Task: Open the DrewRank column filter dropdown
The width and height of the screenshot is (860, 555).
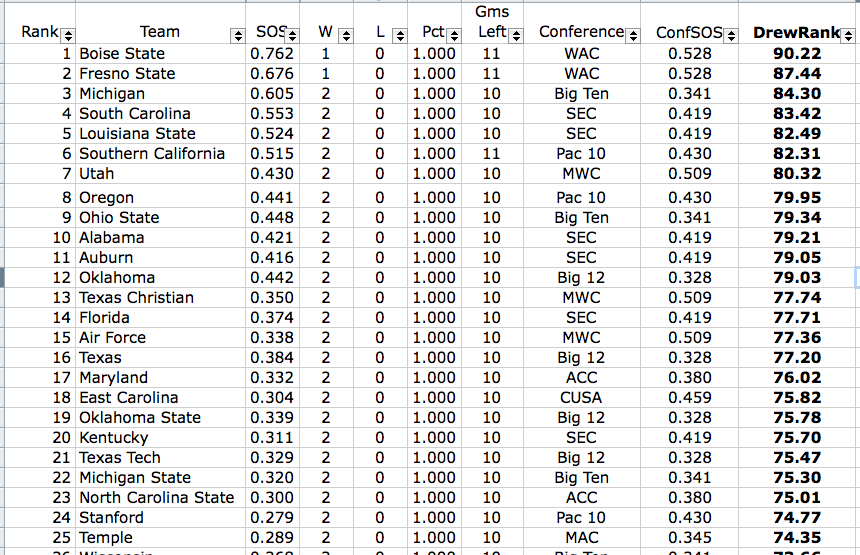Action: [848, 36]
